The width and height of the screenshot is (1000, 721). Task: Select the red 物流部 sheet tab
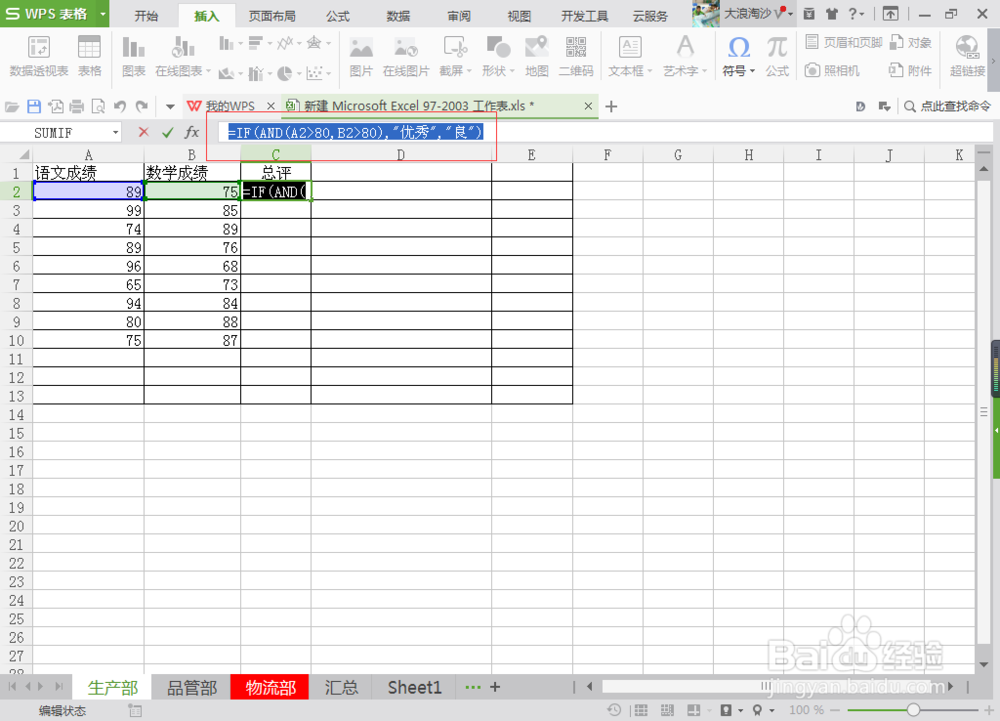[270, 687]
